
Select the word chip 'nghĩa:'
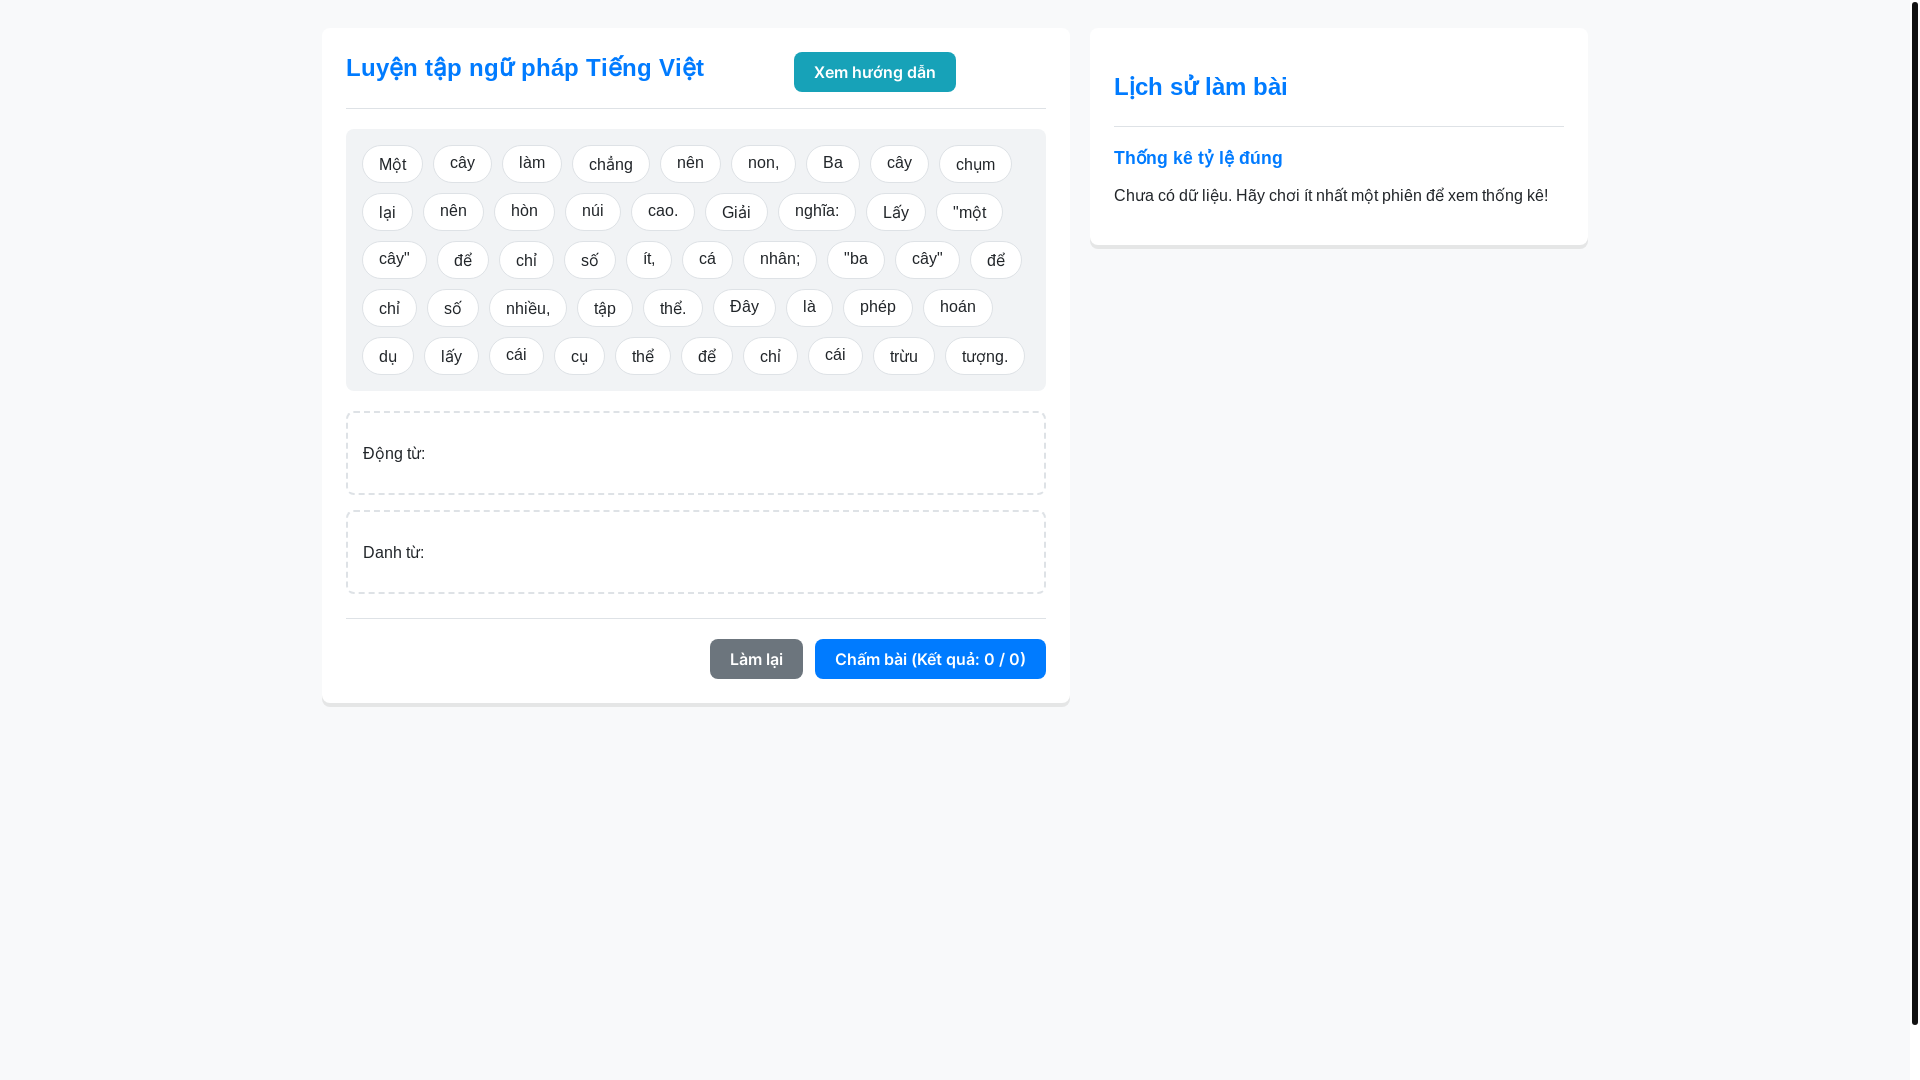(x=817, y=212)
